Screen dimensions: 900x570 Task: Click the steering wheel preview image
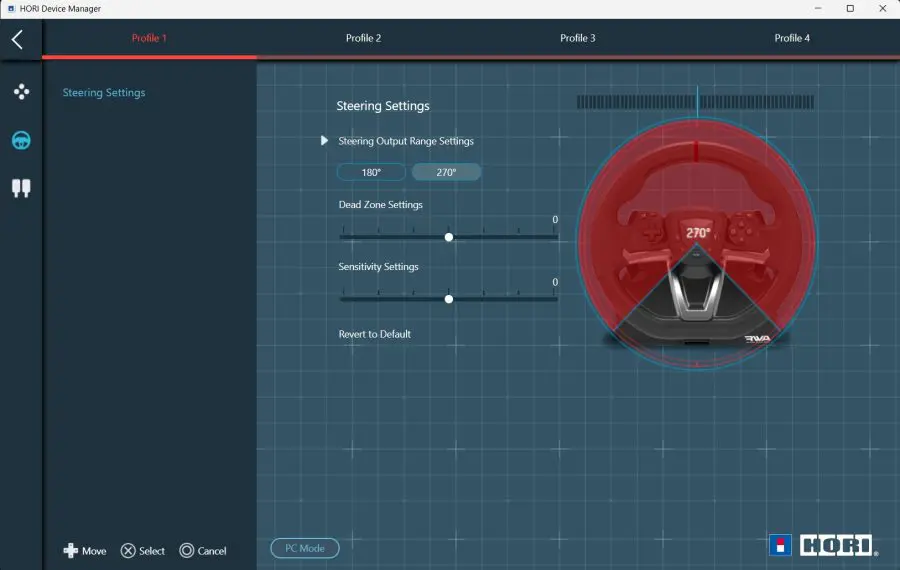point(696,243)
